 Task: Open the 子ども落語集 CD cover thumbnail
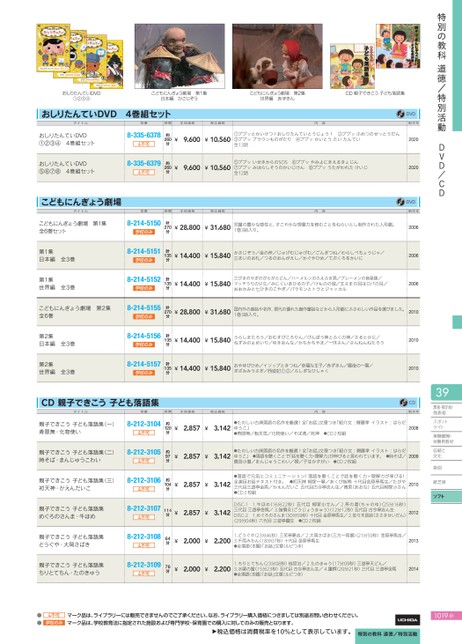click(x=375, y=56)
